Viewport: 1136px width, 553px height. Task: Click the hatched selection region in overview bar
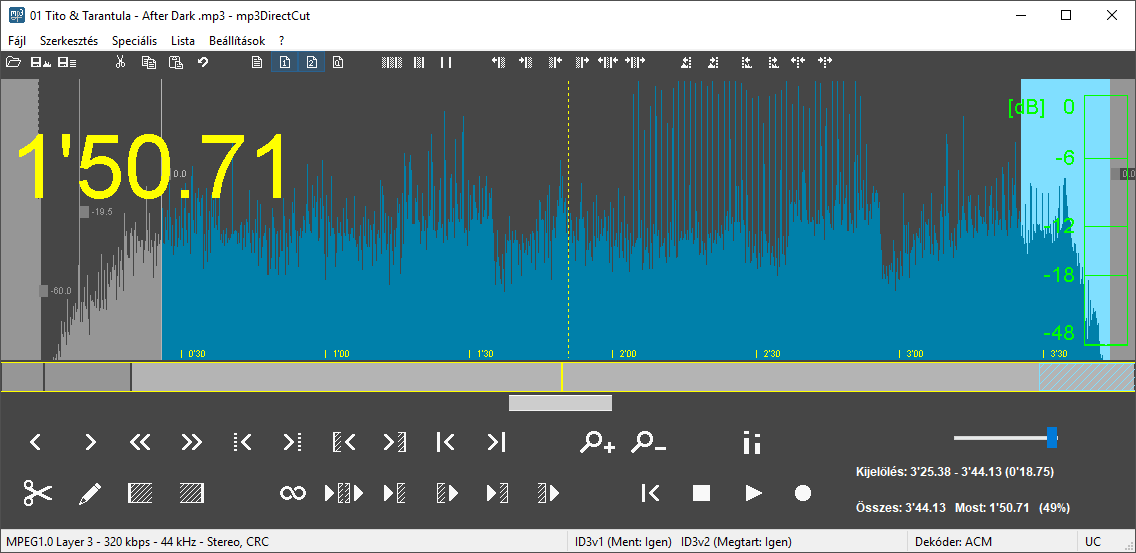[x=1087, y=377]
